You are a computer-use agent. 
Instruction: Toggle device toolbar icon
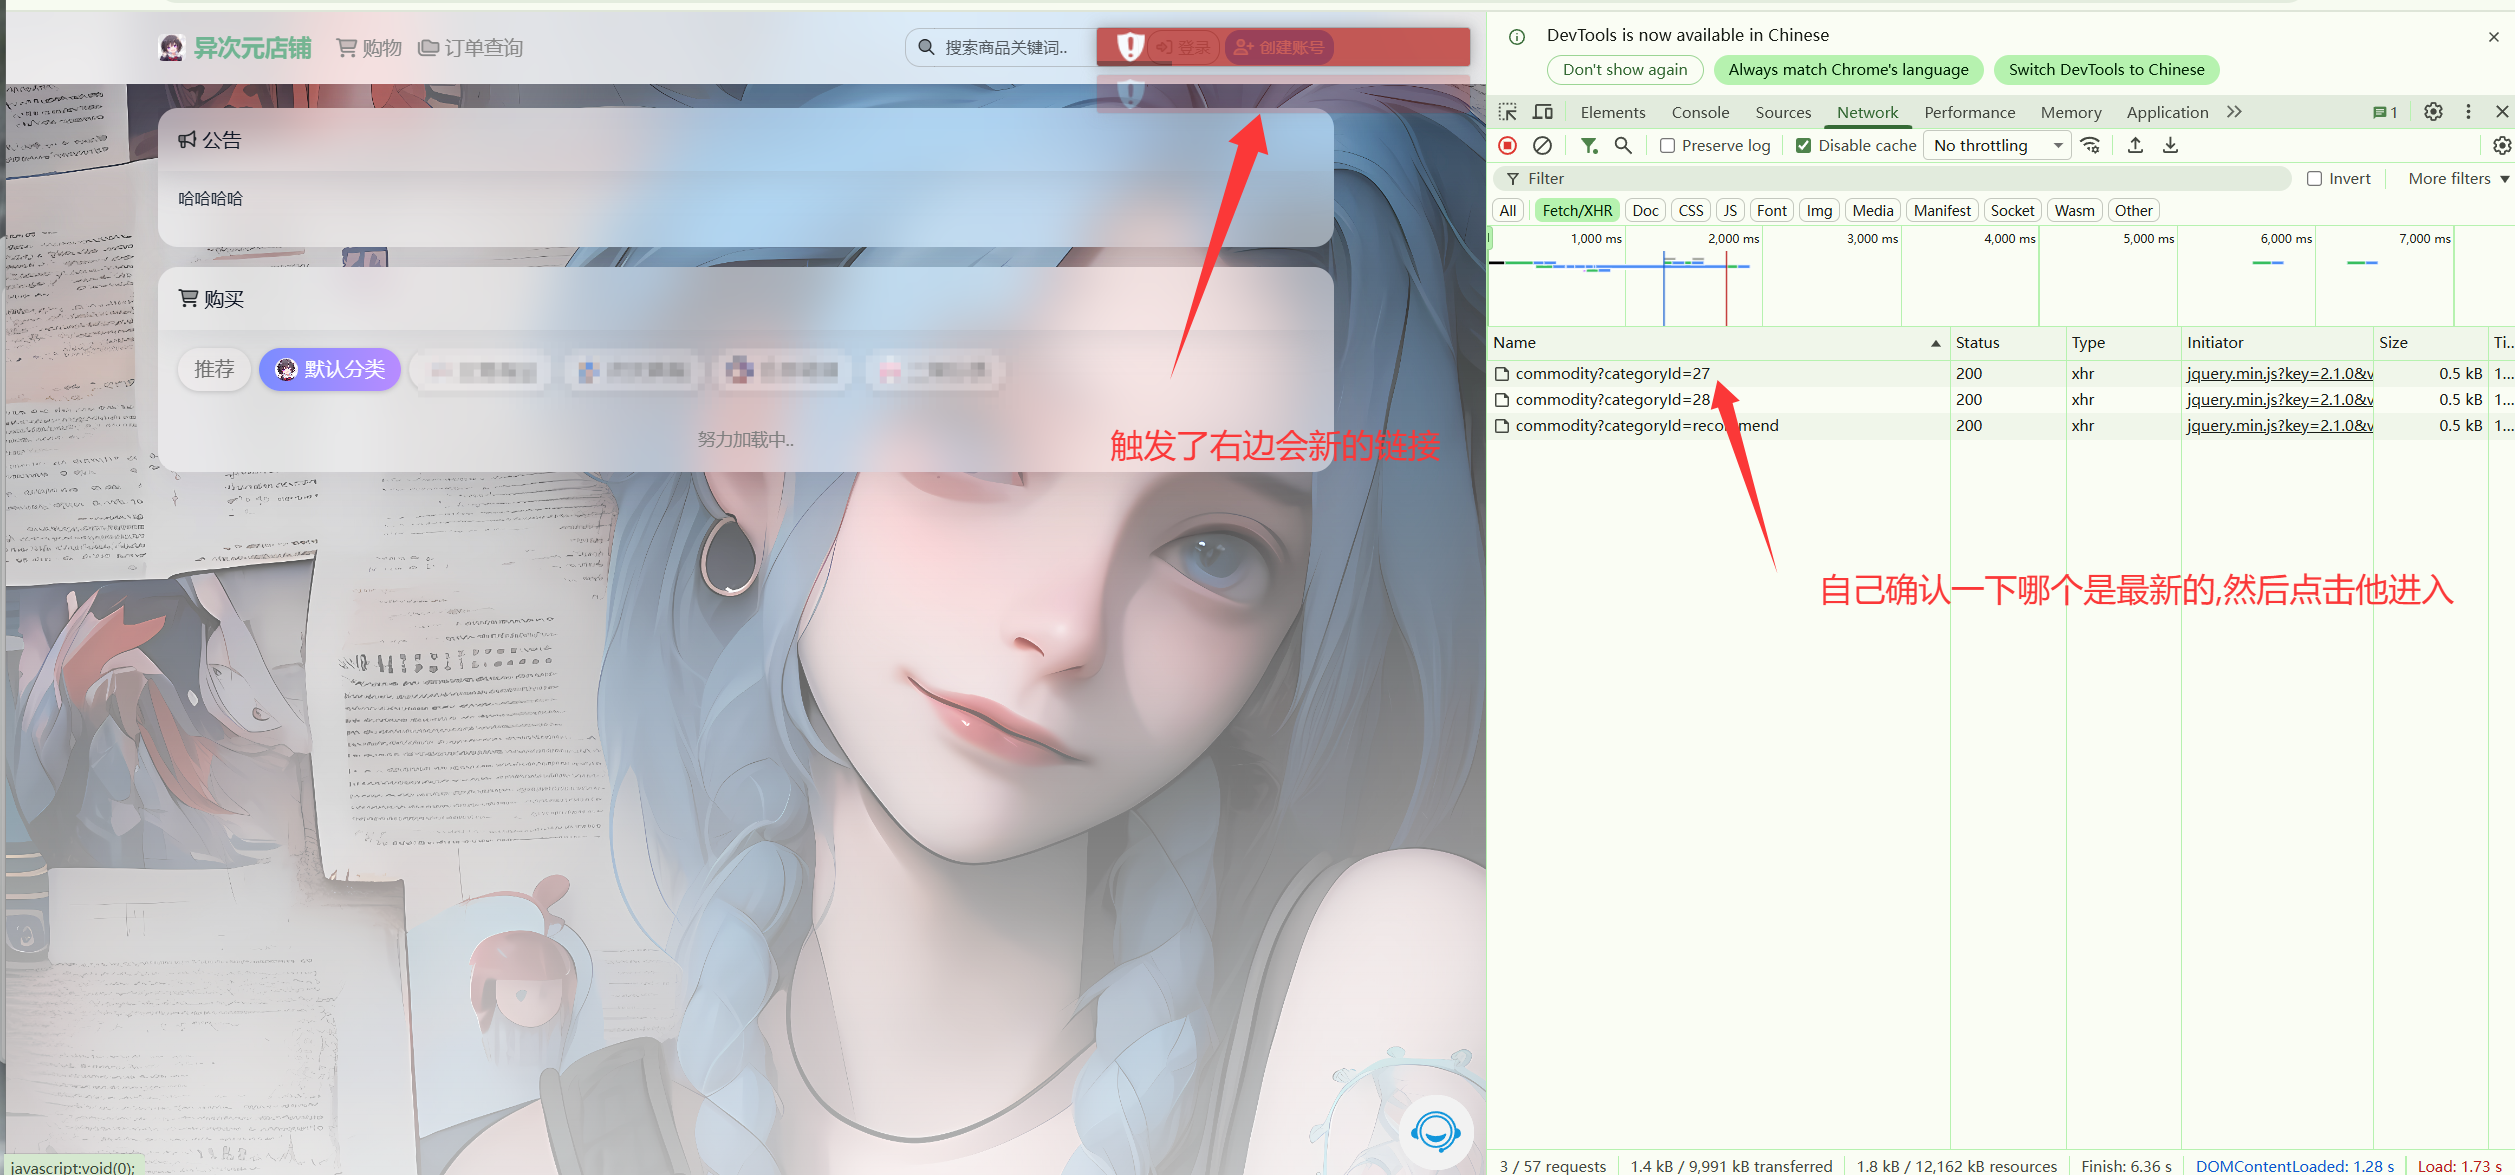1543,112
